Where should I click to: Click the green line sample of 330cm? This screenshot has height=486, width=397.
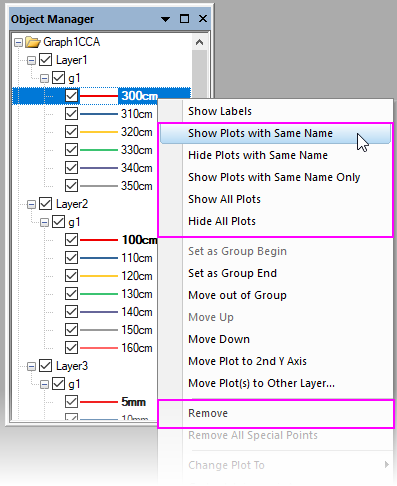pyautogui.click(x=99, y=150)
